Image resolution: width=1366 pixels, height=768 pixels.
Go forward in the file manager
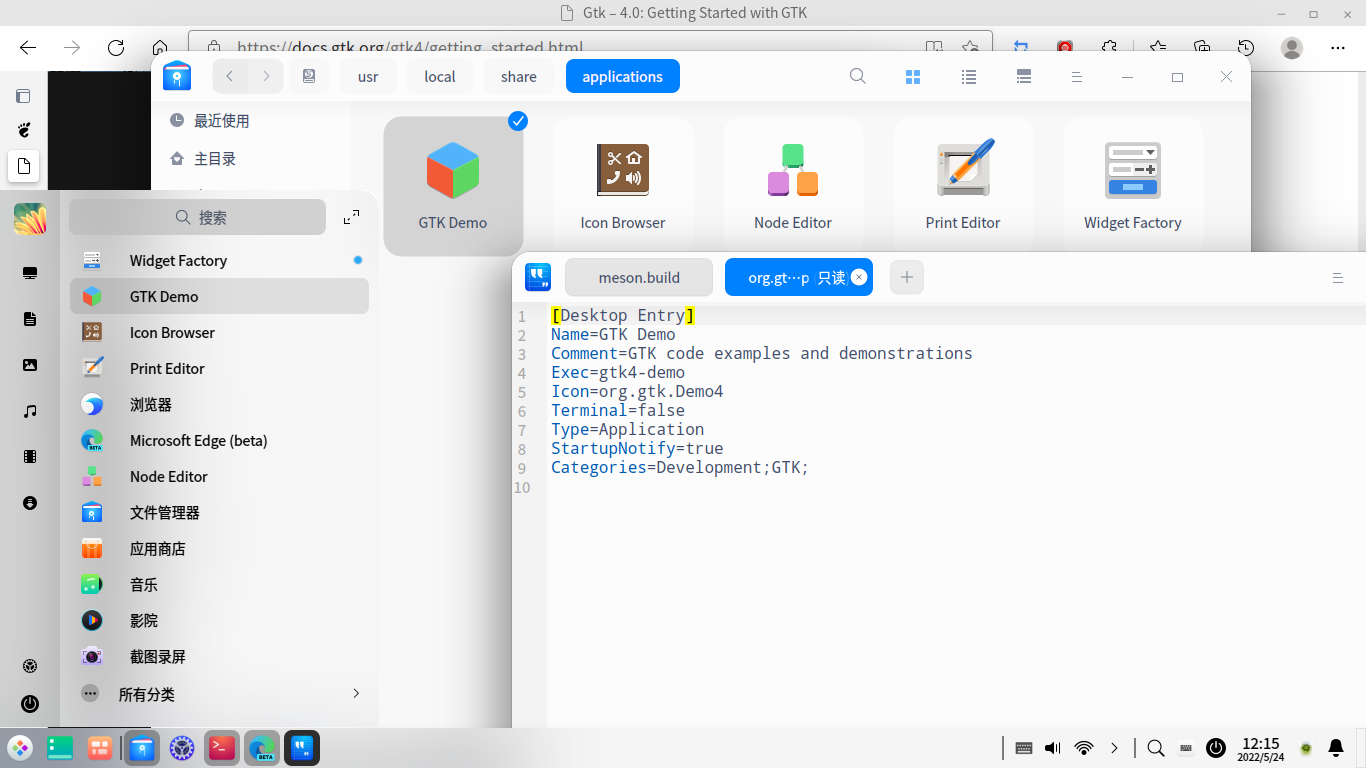(266, 76)
